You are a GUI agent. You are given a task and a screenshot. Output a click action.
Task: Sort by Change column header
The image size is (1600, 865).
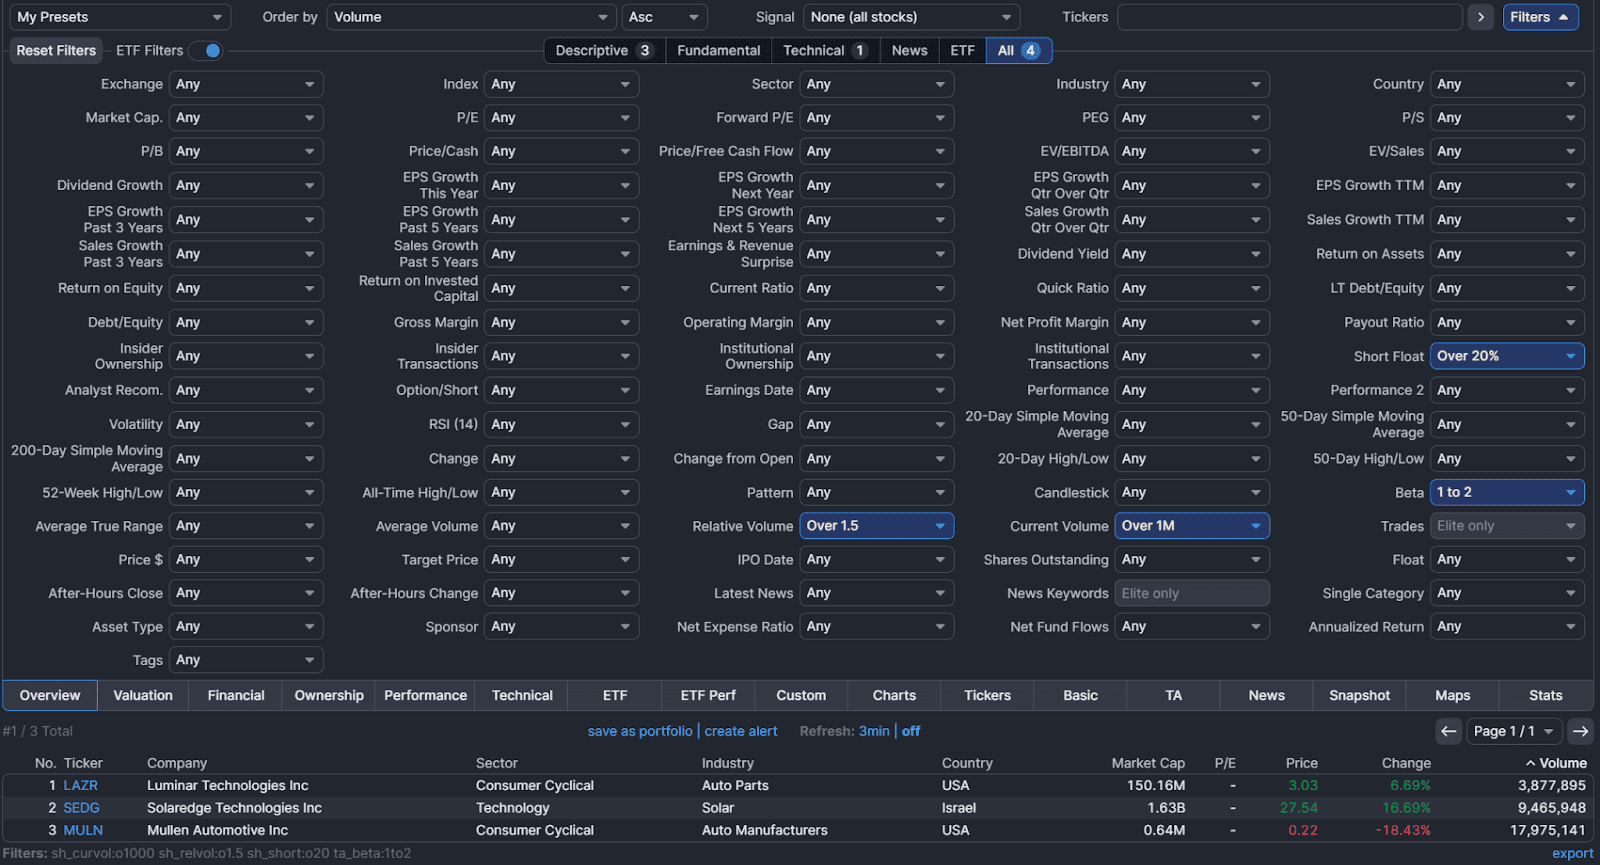(x=1406, y=763)
